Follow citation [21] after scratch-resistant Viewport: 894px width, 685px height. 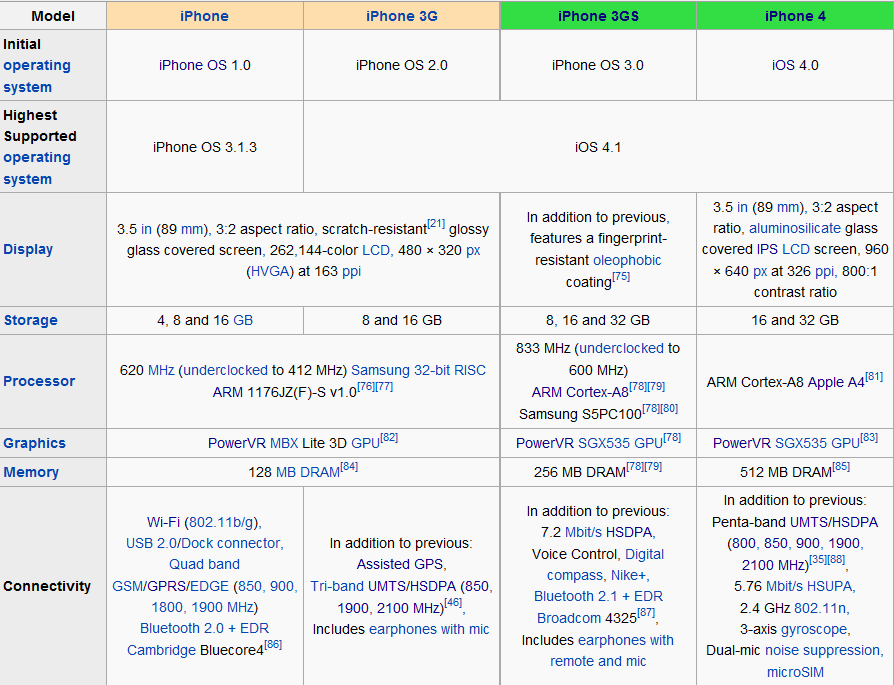pyautogui.click(x=436, y=223)
